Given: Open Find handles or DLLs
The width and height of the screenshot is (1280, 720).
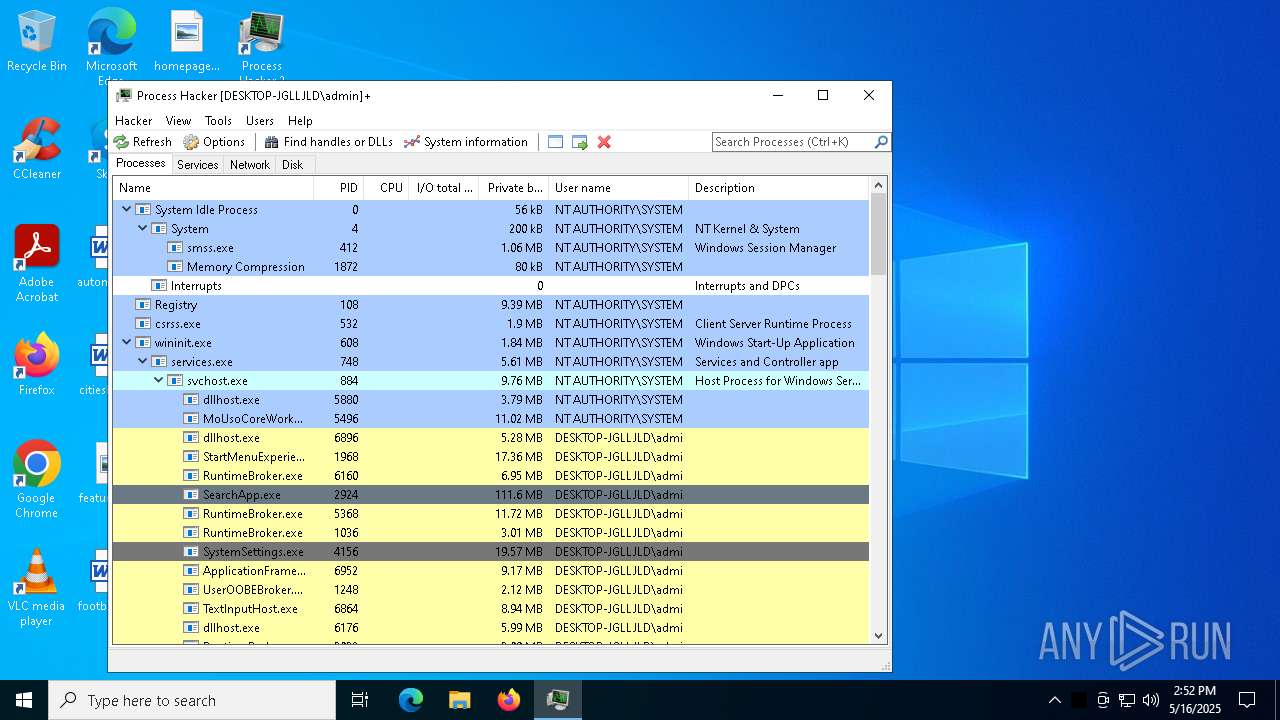Looking at the screenshot, I should pyautogui.click(x=328, y=142).
